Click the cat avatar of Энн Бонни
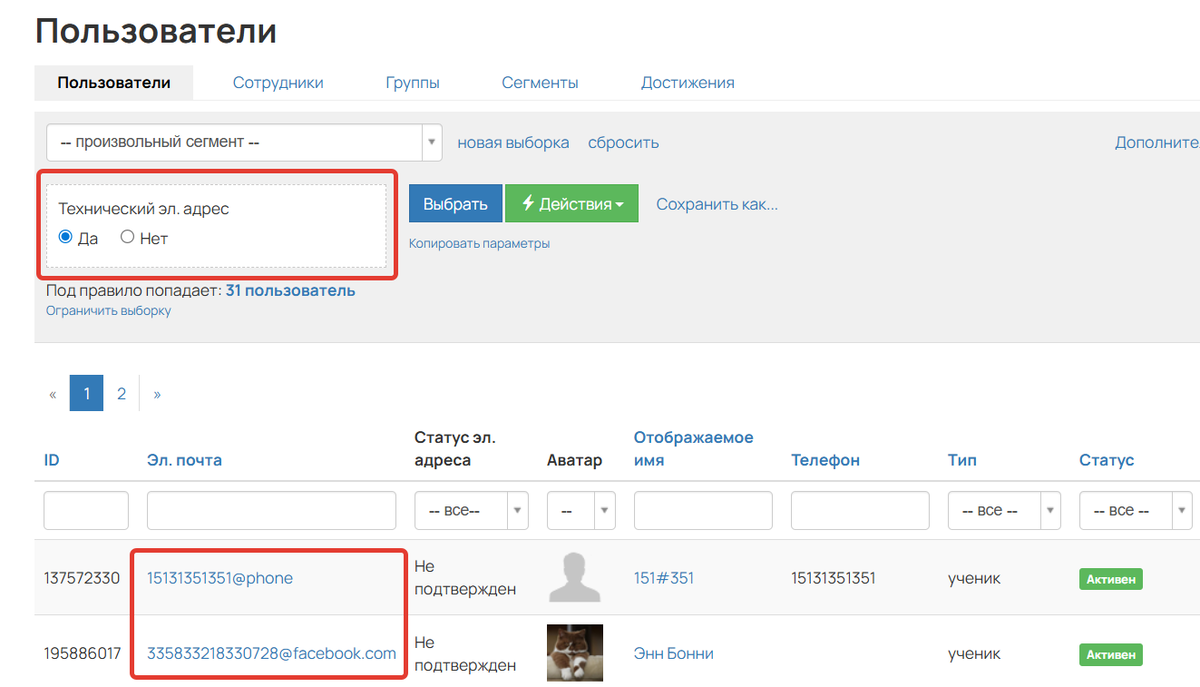This screenshot has height=687, width=1200. (x=575, y=653)
